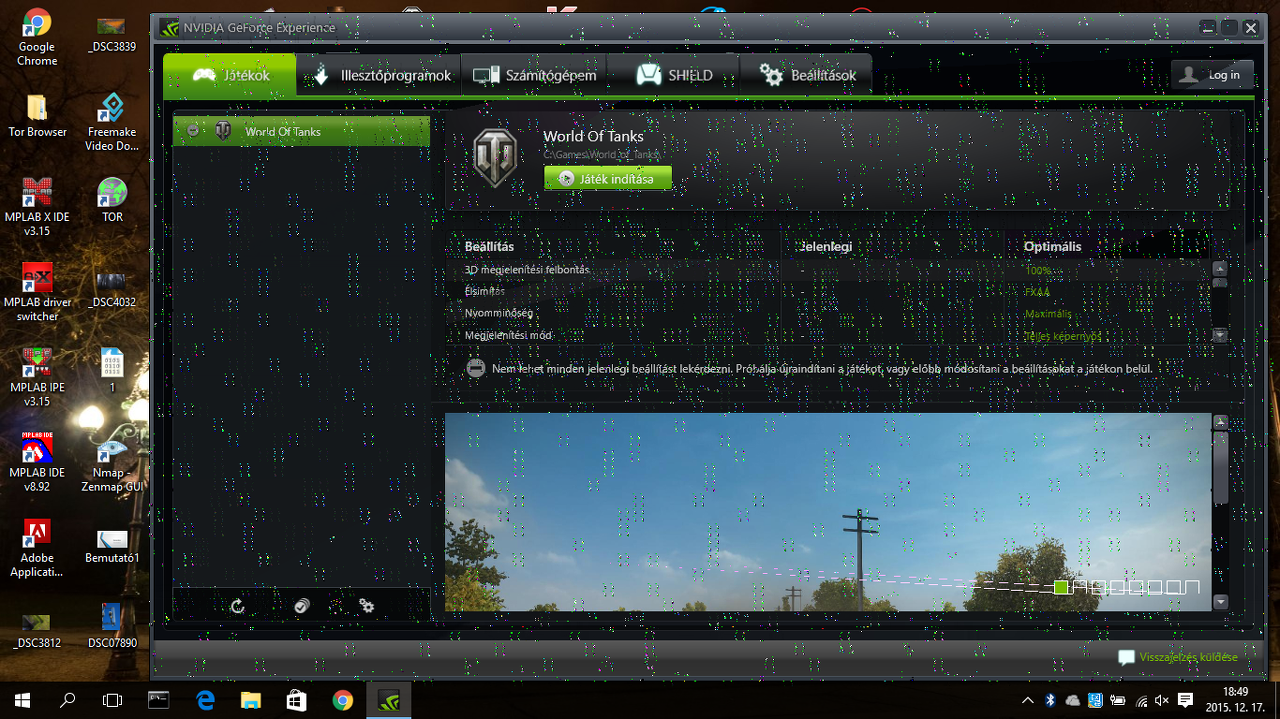Launch game with Játék indítása button
Viewport: 1280px width, 719px height.
pyautogui.click(x=608, y=178)
